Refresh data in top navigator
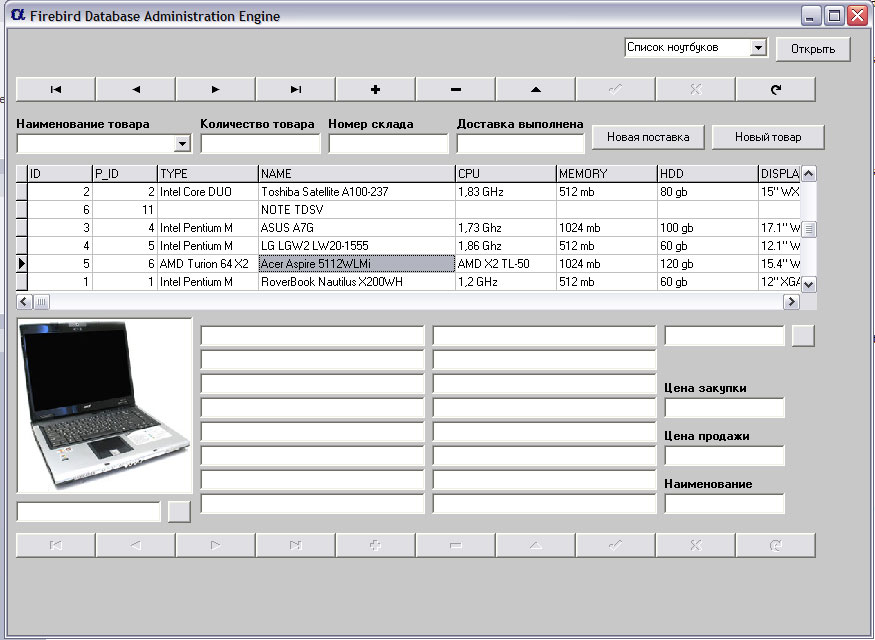875x640 pixels. pyautogui.click(x=776, y=89)
